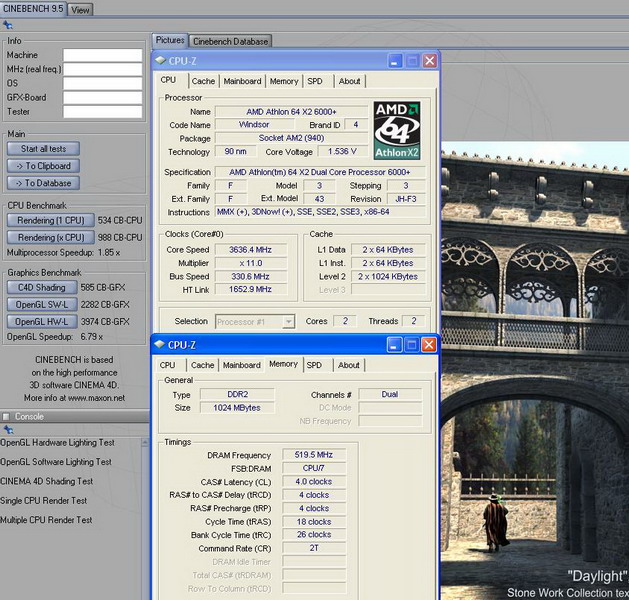Click the blue pointer icon under the CINEBENCH 9.5 tab
Image resolution: width=629 pixels, height=600 pixels.
coord(8,25)
